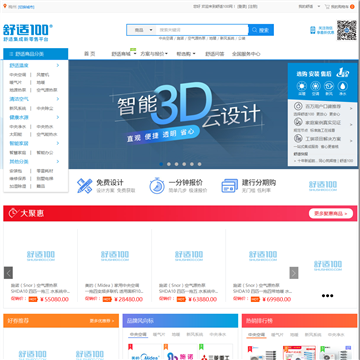Expand the 清洁空气 category chevron
Image resolution: width=360 pixels, height=360 pixels.
click(x=58, y=99)
